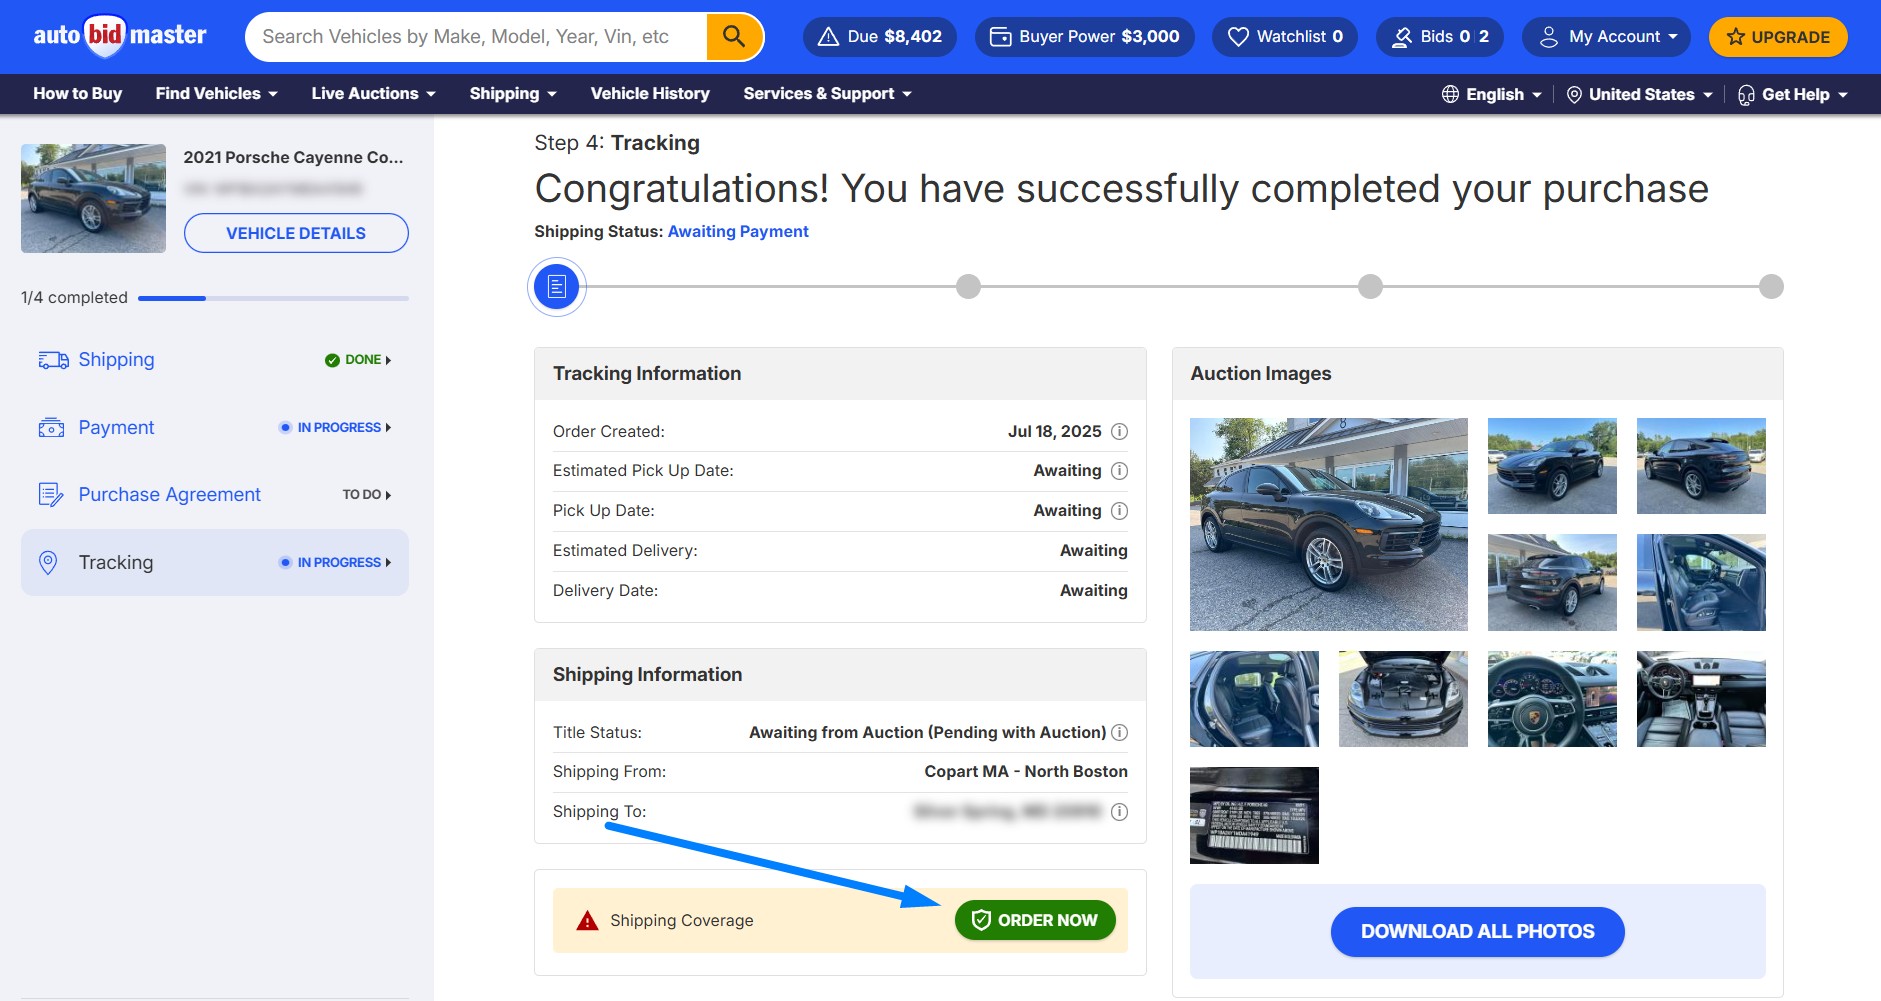This screenshot has width=1881, height=1001.
Task: Expand the Find Vehicles dropdown
Action: pyautogui.click(x=216, y=94)
